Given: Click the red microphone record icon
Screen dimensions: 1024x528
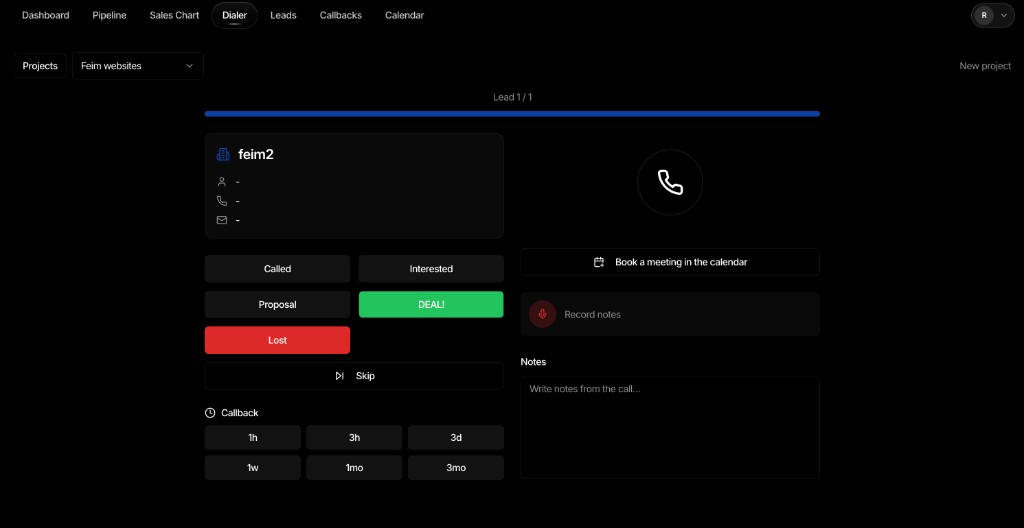Looking at the screenshot, I should pyautogui.click(x=542, y=314).
